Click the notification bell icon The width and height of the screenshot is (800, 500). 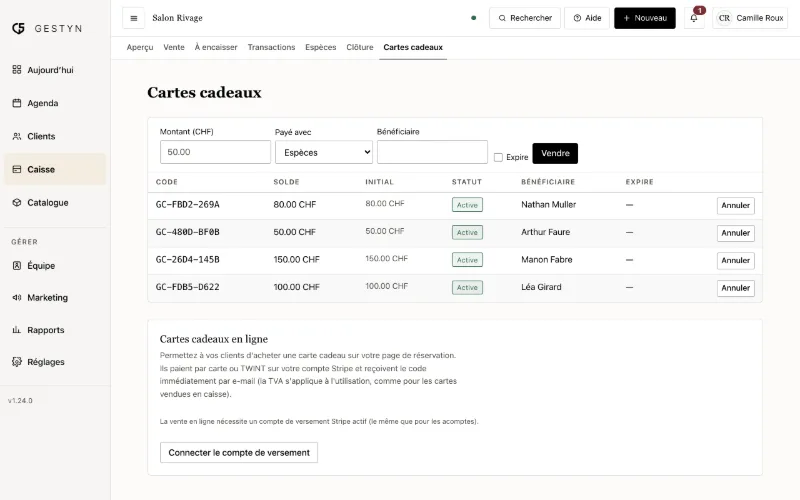coord(694,18)
